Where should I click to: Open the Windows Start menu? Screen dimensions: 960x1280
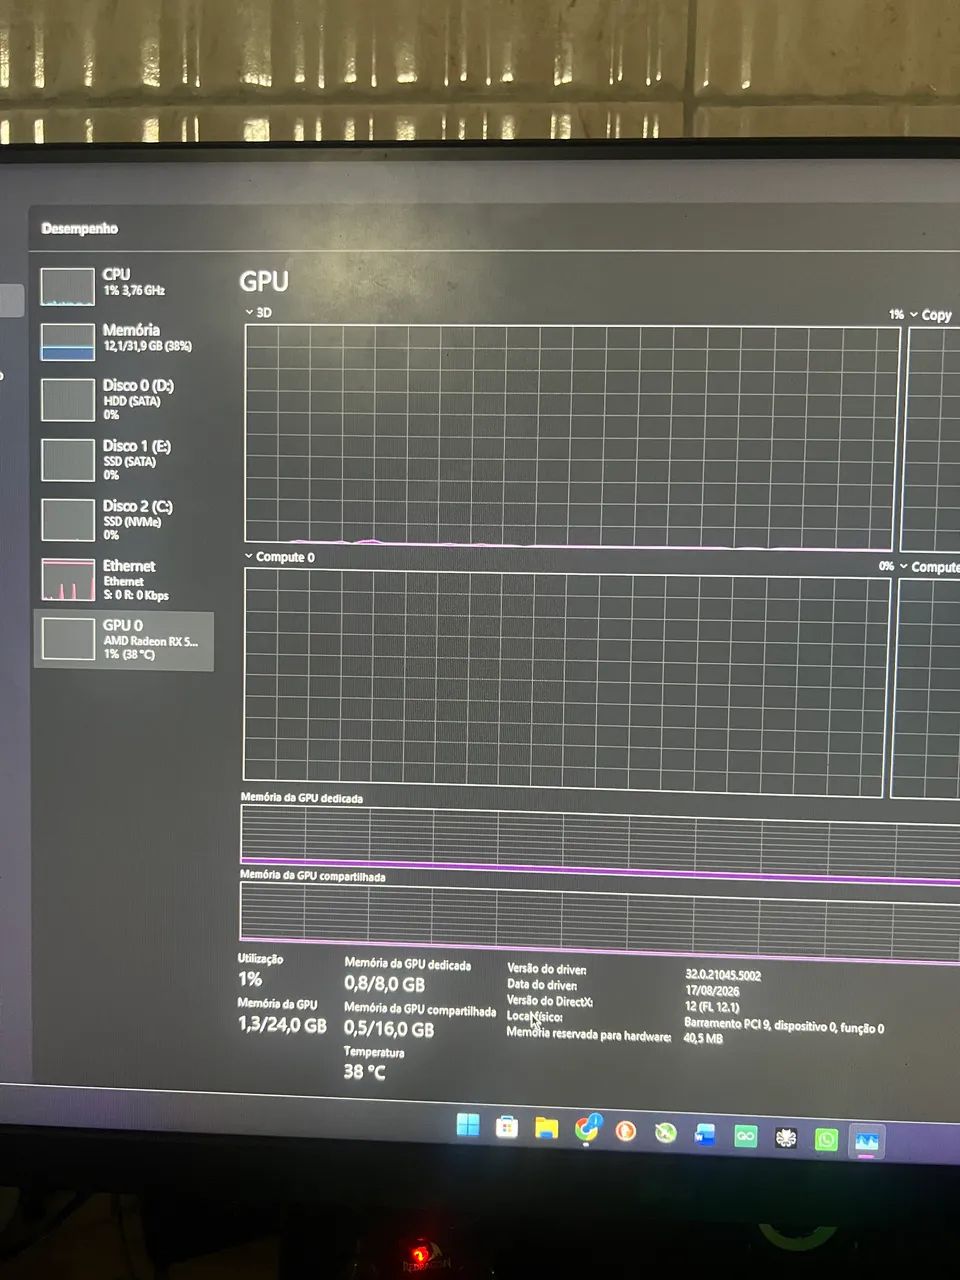(467, 1125)
